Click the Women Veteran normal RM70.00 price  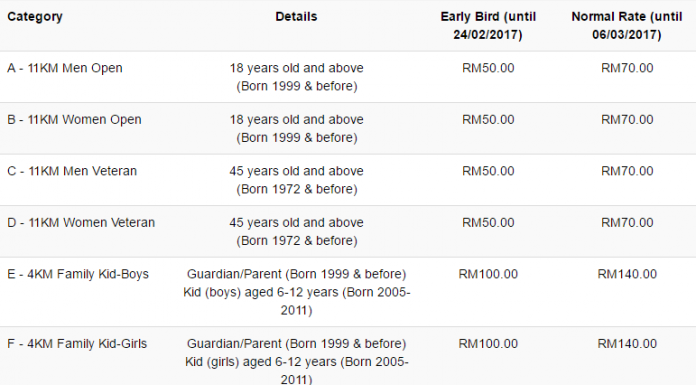pyautogui.click(x=627, y=223)
